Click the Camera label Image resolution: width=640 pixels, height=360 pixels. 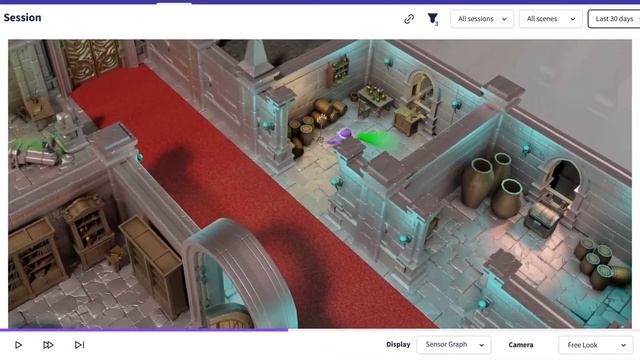(x=521, y=345)
